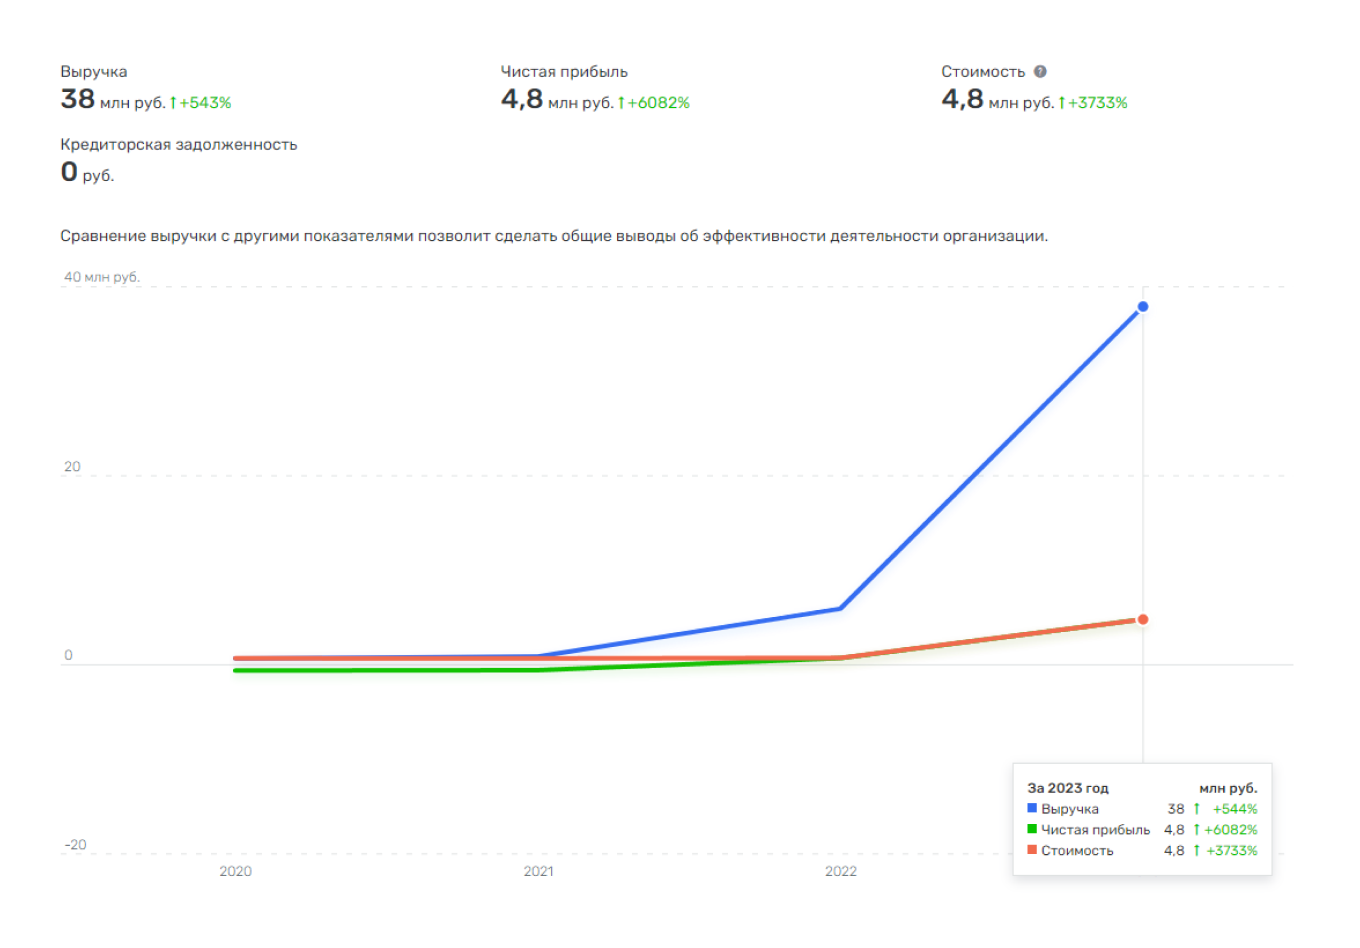Click the 0 руб. value under Кредиторская задолженность
Image resolution: width=1360 pixels, height=948 pixels.
click(x=88, y=173)
